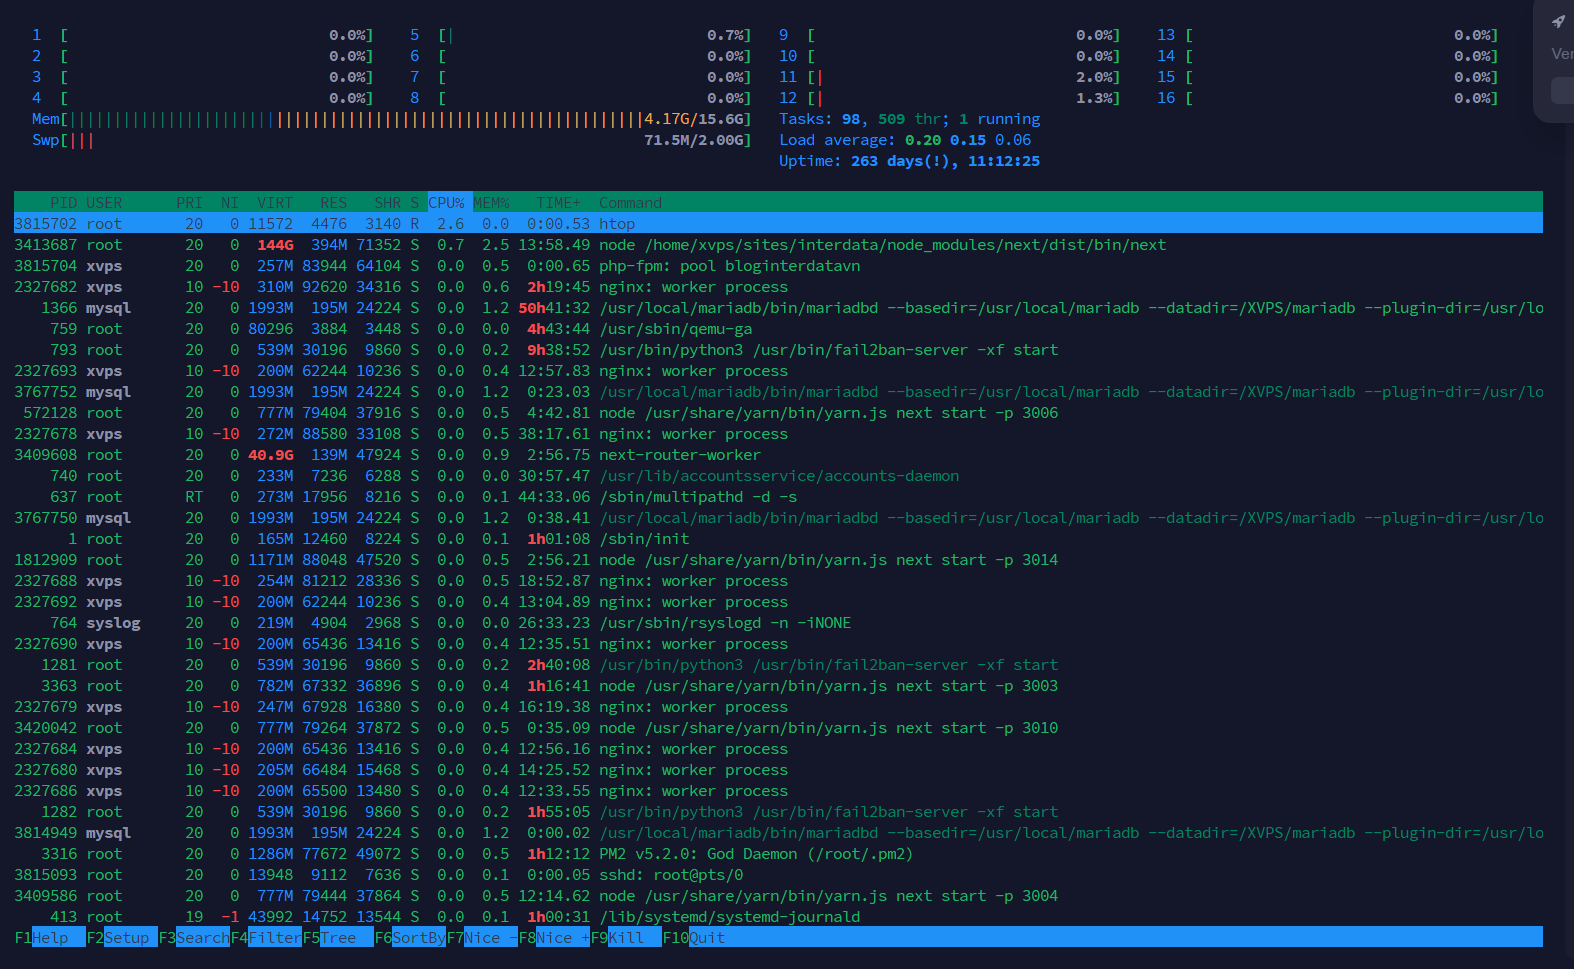Click the Uptime: 263 days line

coord(909,161)
